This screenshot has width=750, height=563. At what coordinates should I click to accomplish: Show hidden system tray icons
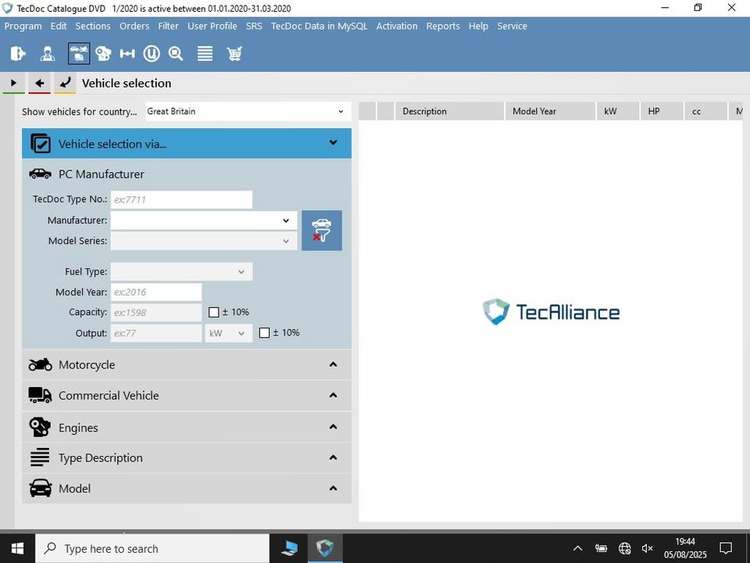coord(578,548)
